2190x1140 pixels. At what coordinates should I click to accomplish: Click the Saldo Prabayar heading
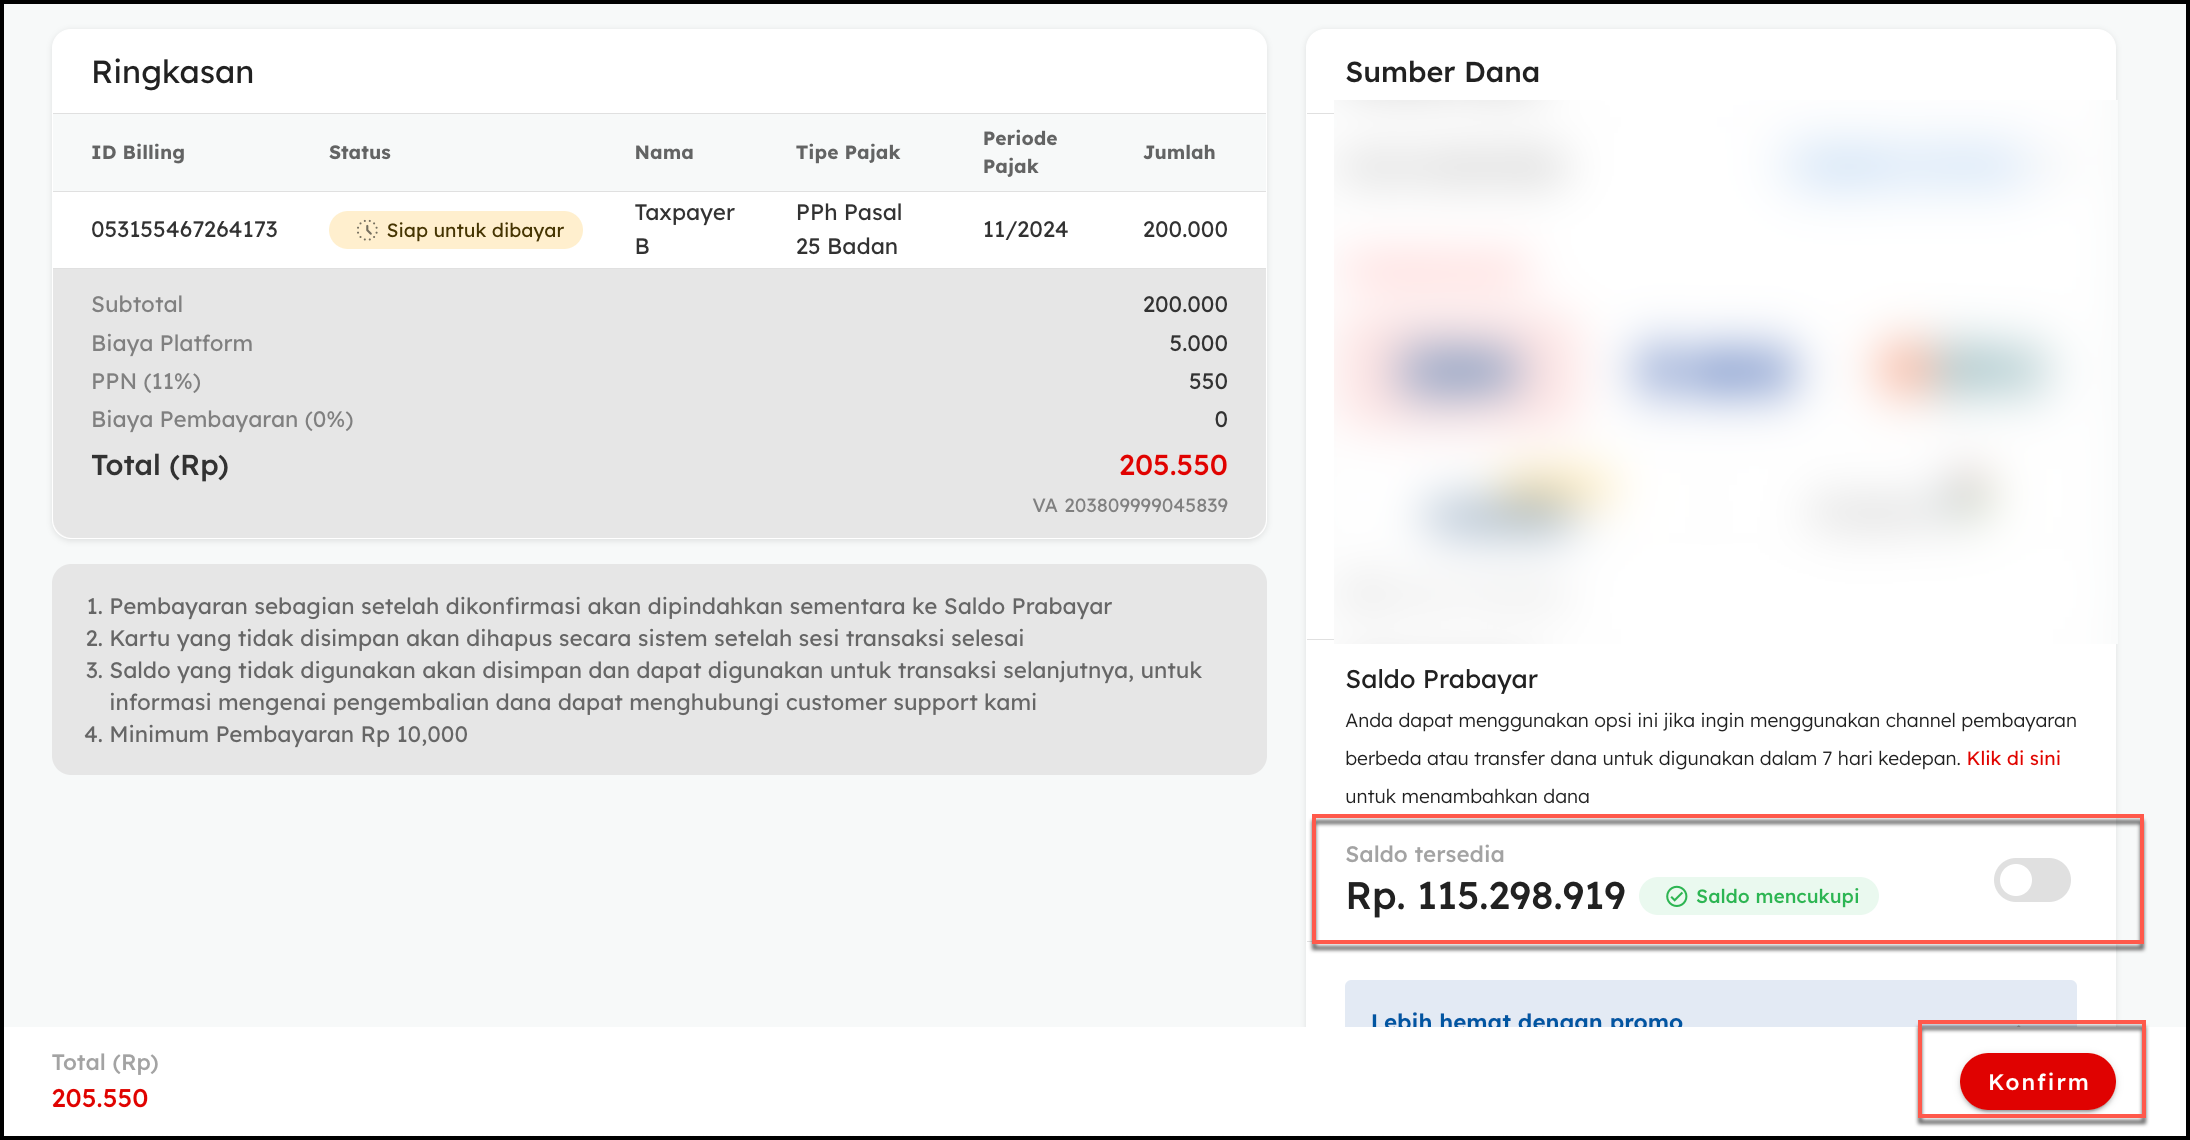coord(1440,679)
